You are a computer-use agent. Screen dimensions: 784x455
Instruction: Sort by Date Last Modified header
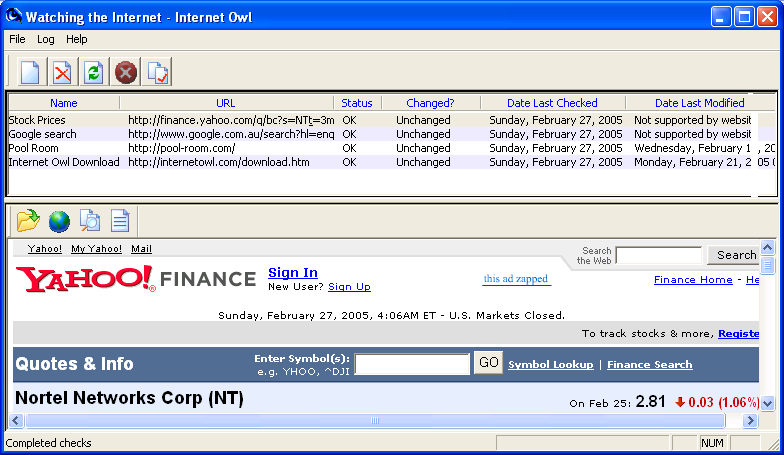(x=700, y=103)
